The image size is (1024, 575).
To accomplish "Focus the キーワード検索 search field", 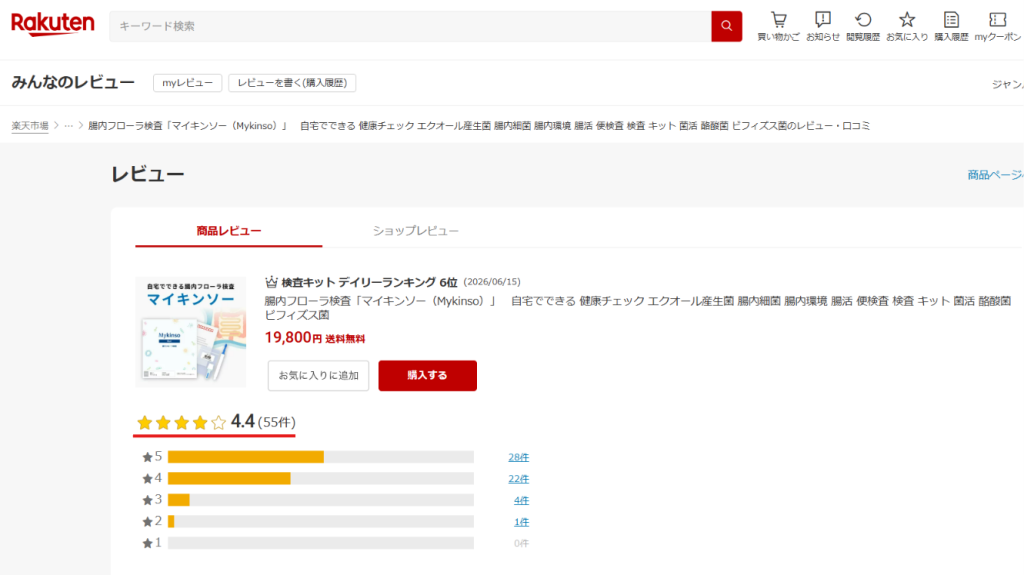I will 410,26.
